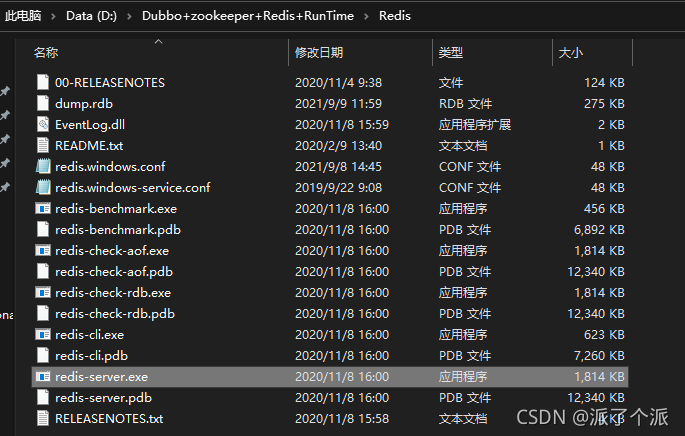The width and height of the screenshot is (685, 436).
Task: Click the 应用程序扩展 type cell
Action: click(474, 125)
